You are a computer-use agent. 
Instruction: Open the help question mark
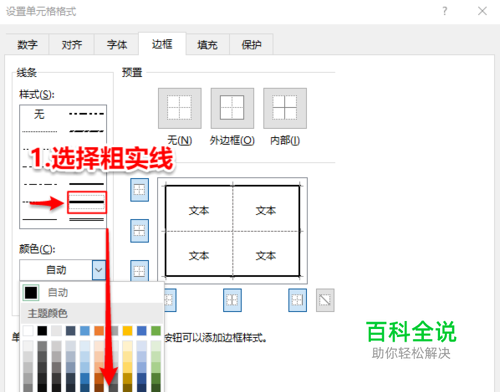(445, 11)
